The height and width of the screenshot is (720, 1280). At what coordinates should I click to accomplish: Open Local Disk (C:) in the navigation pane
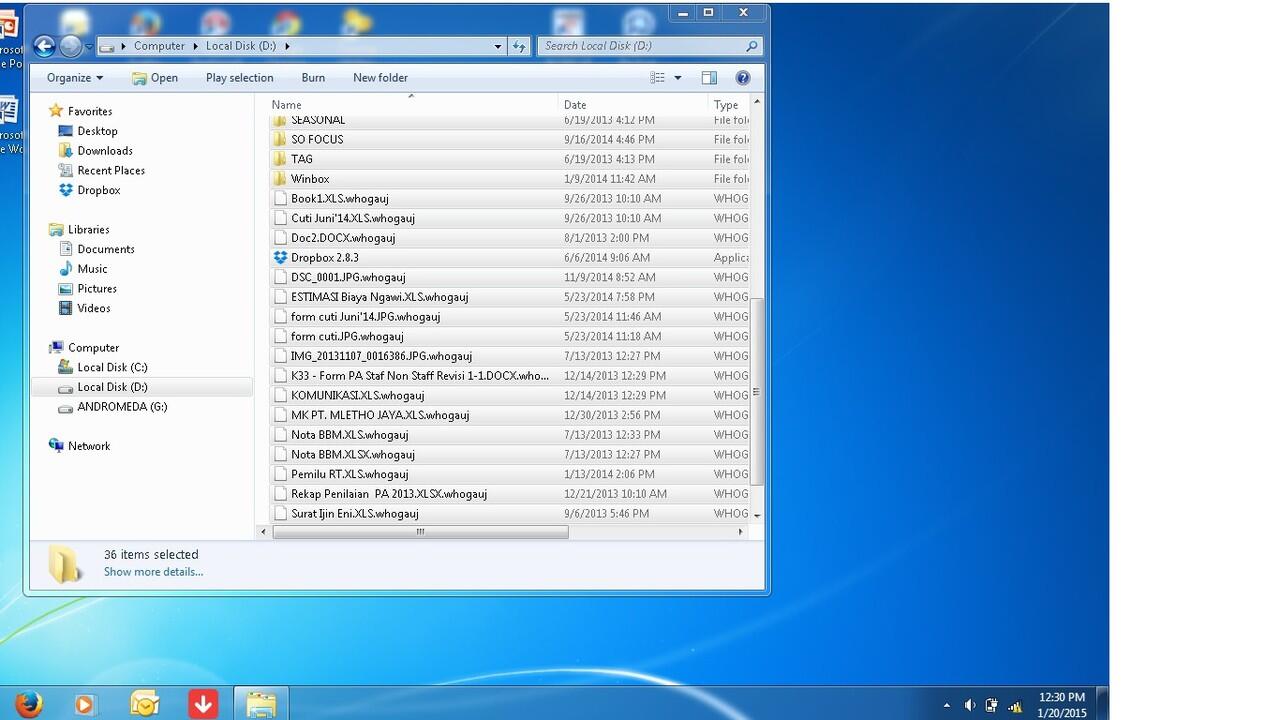(x=112, y=367)
